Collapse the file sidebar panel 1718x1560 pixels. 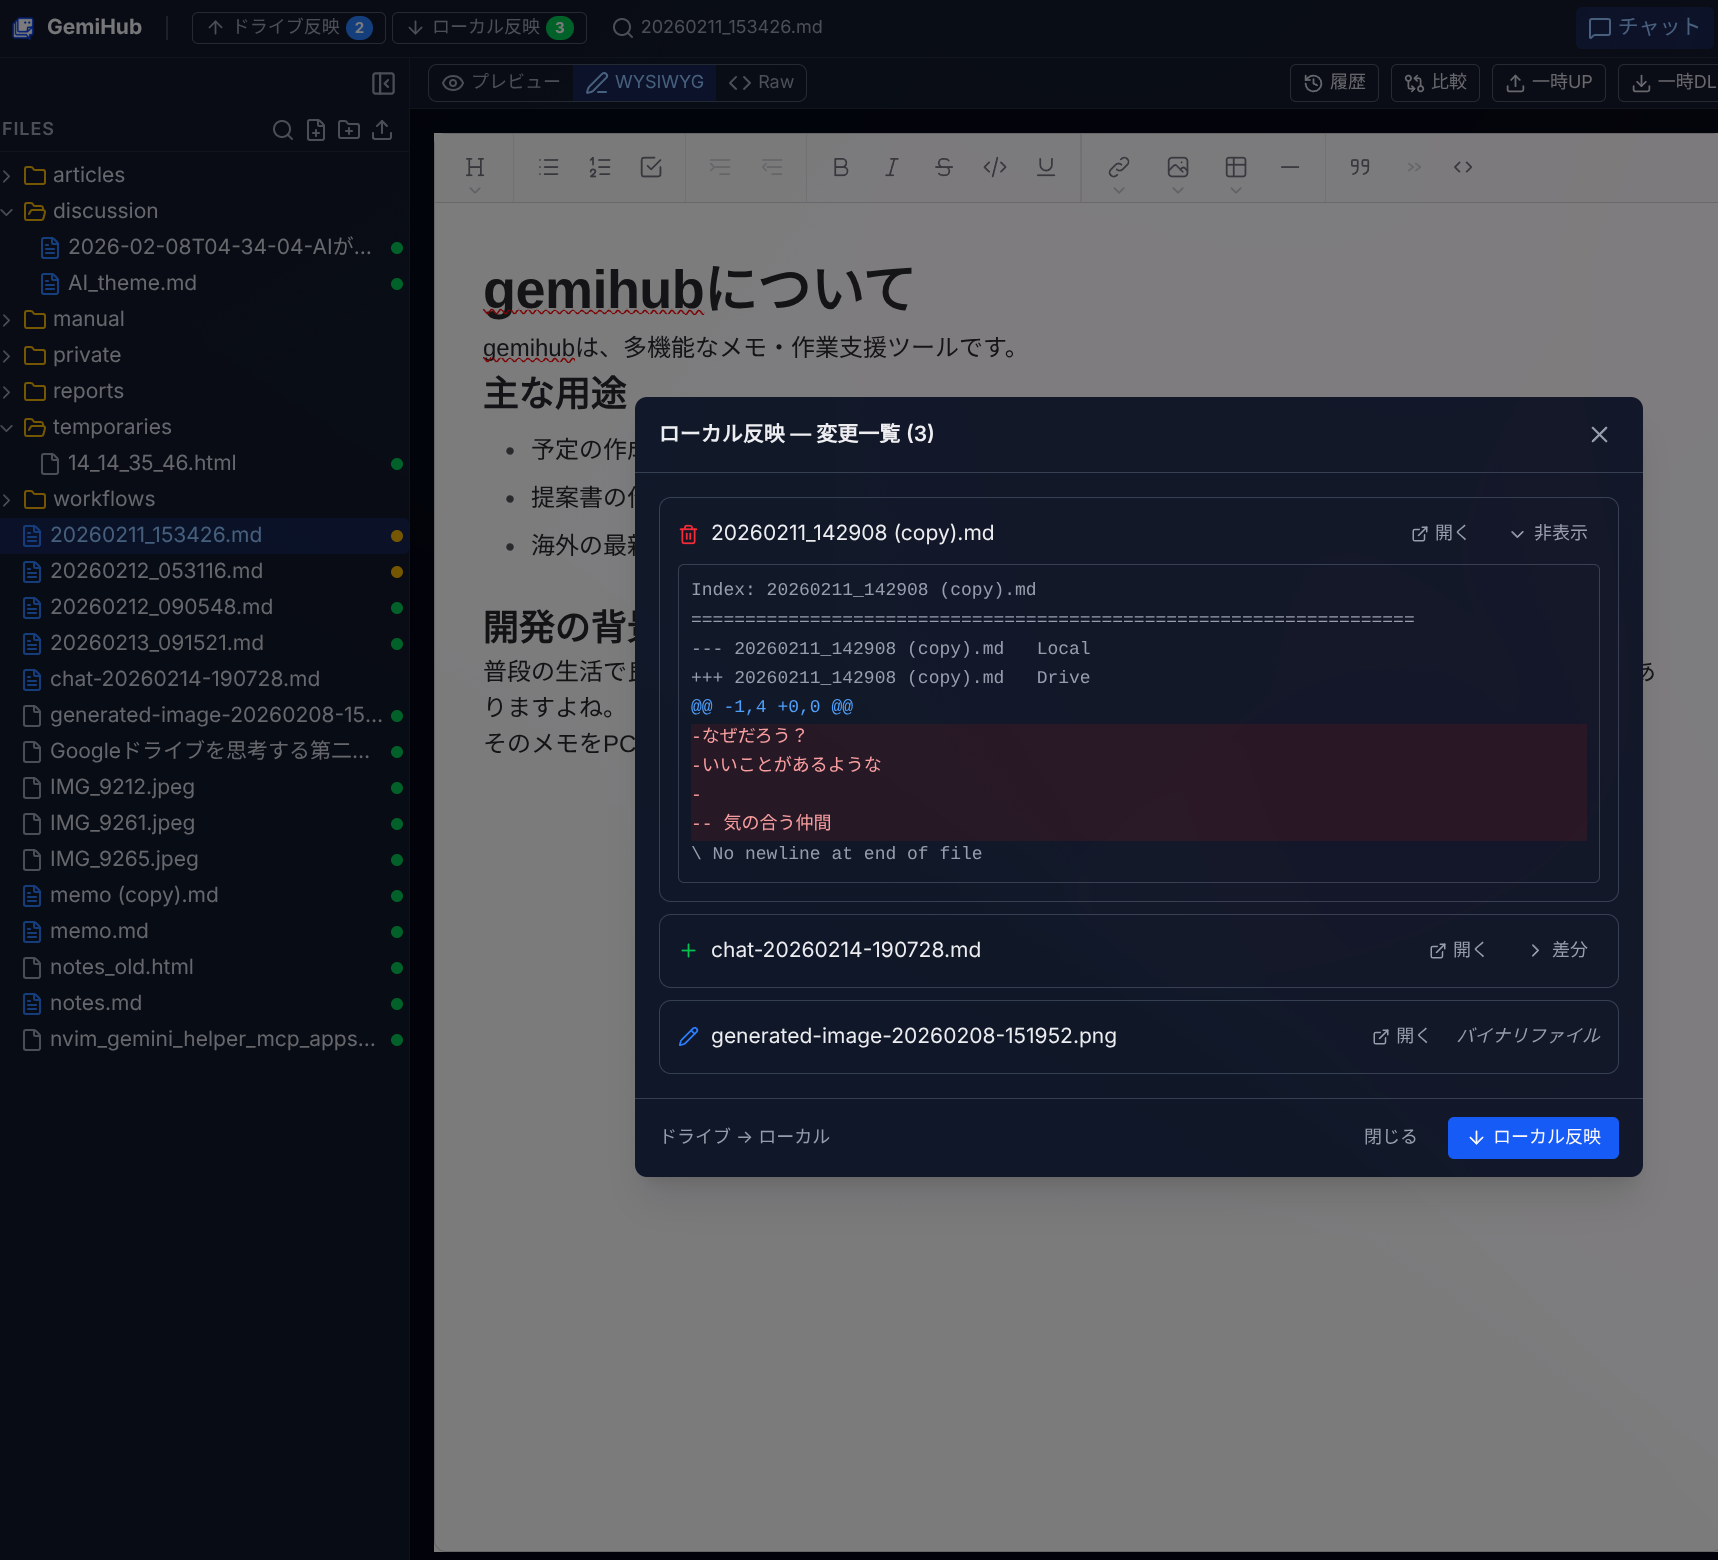click(383, 83)
